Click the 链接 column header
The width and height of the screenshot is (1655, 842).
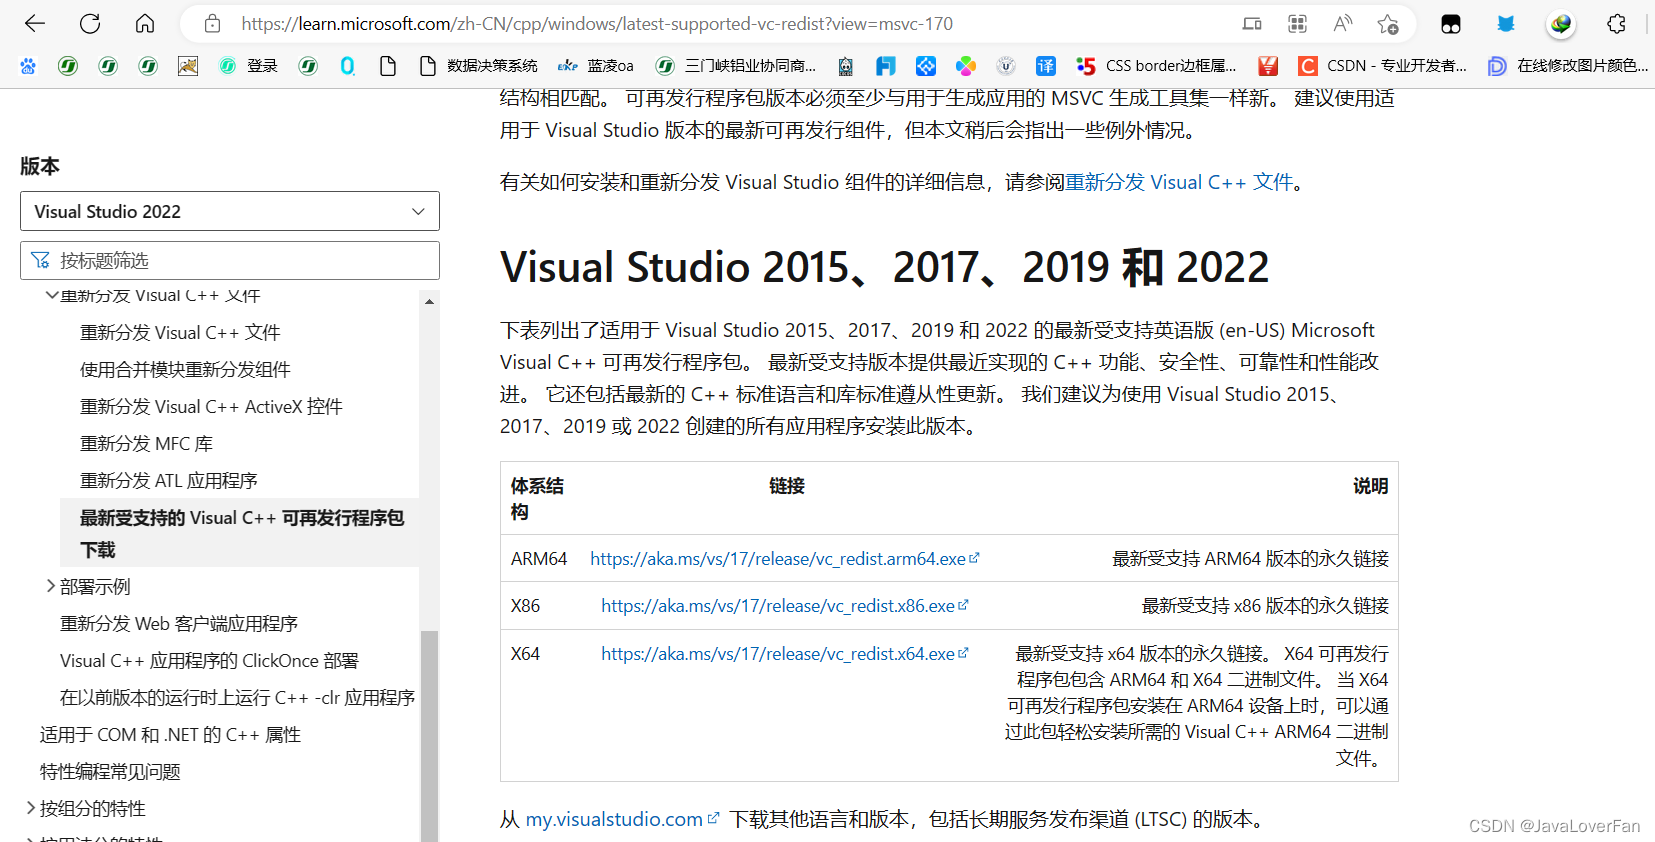click(x=787, y=486)
